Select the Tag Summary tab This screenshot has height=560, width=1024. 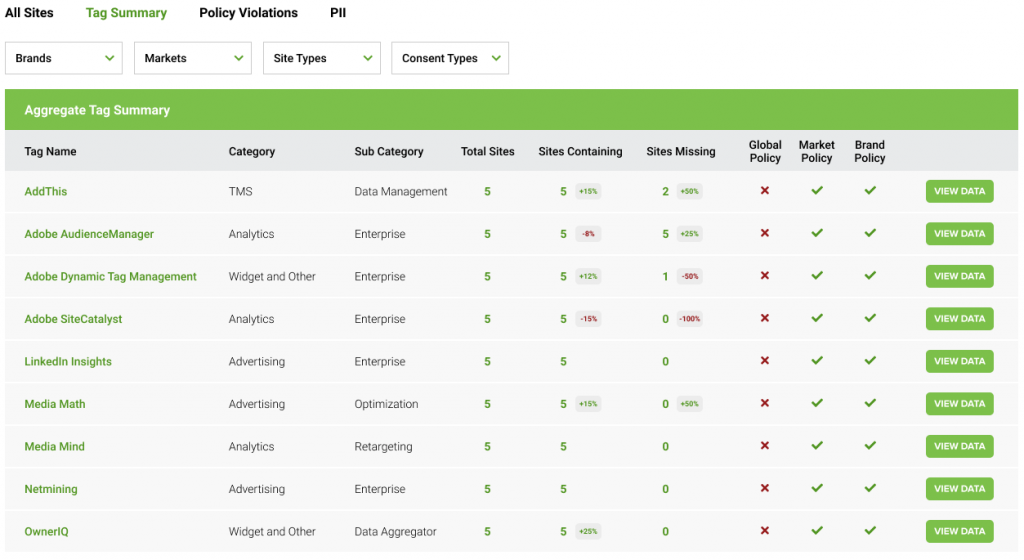point(126,12)
